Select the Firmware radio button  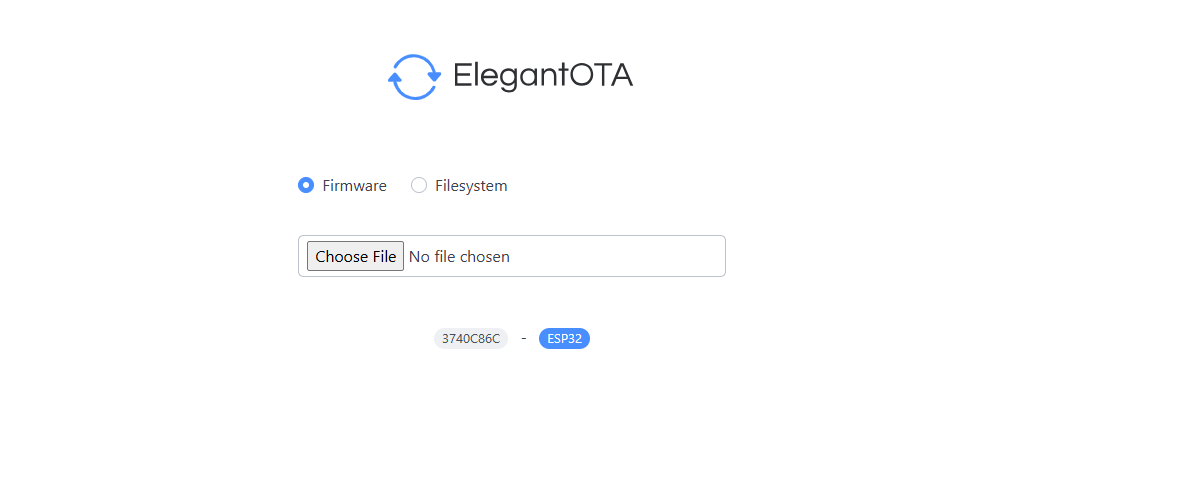306,185
